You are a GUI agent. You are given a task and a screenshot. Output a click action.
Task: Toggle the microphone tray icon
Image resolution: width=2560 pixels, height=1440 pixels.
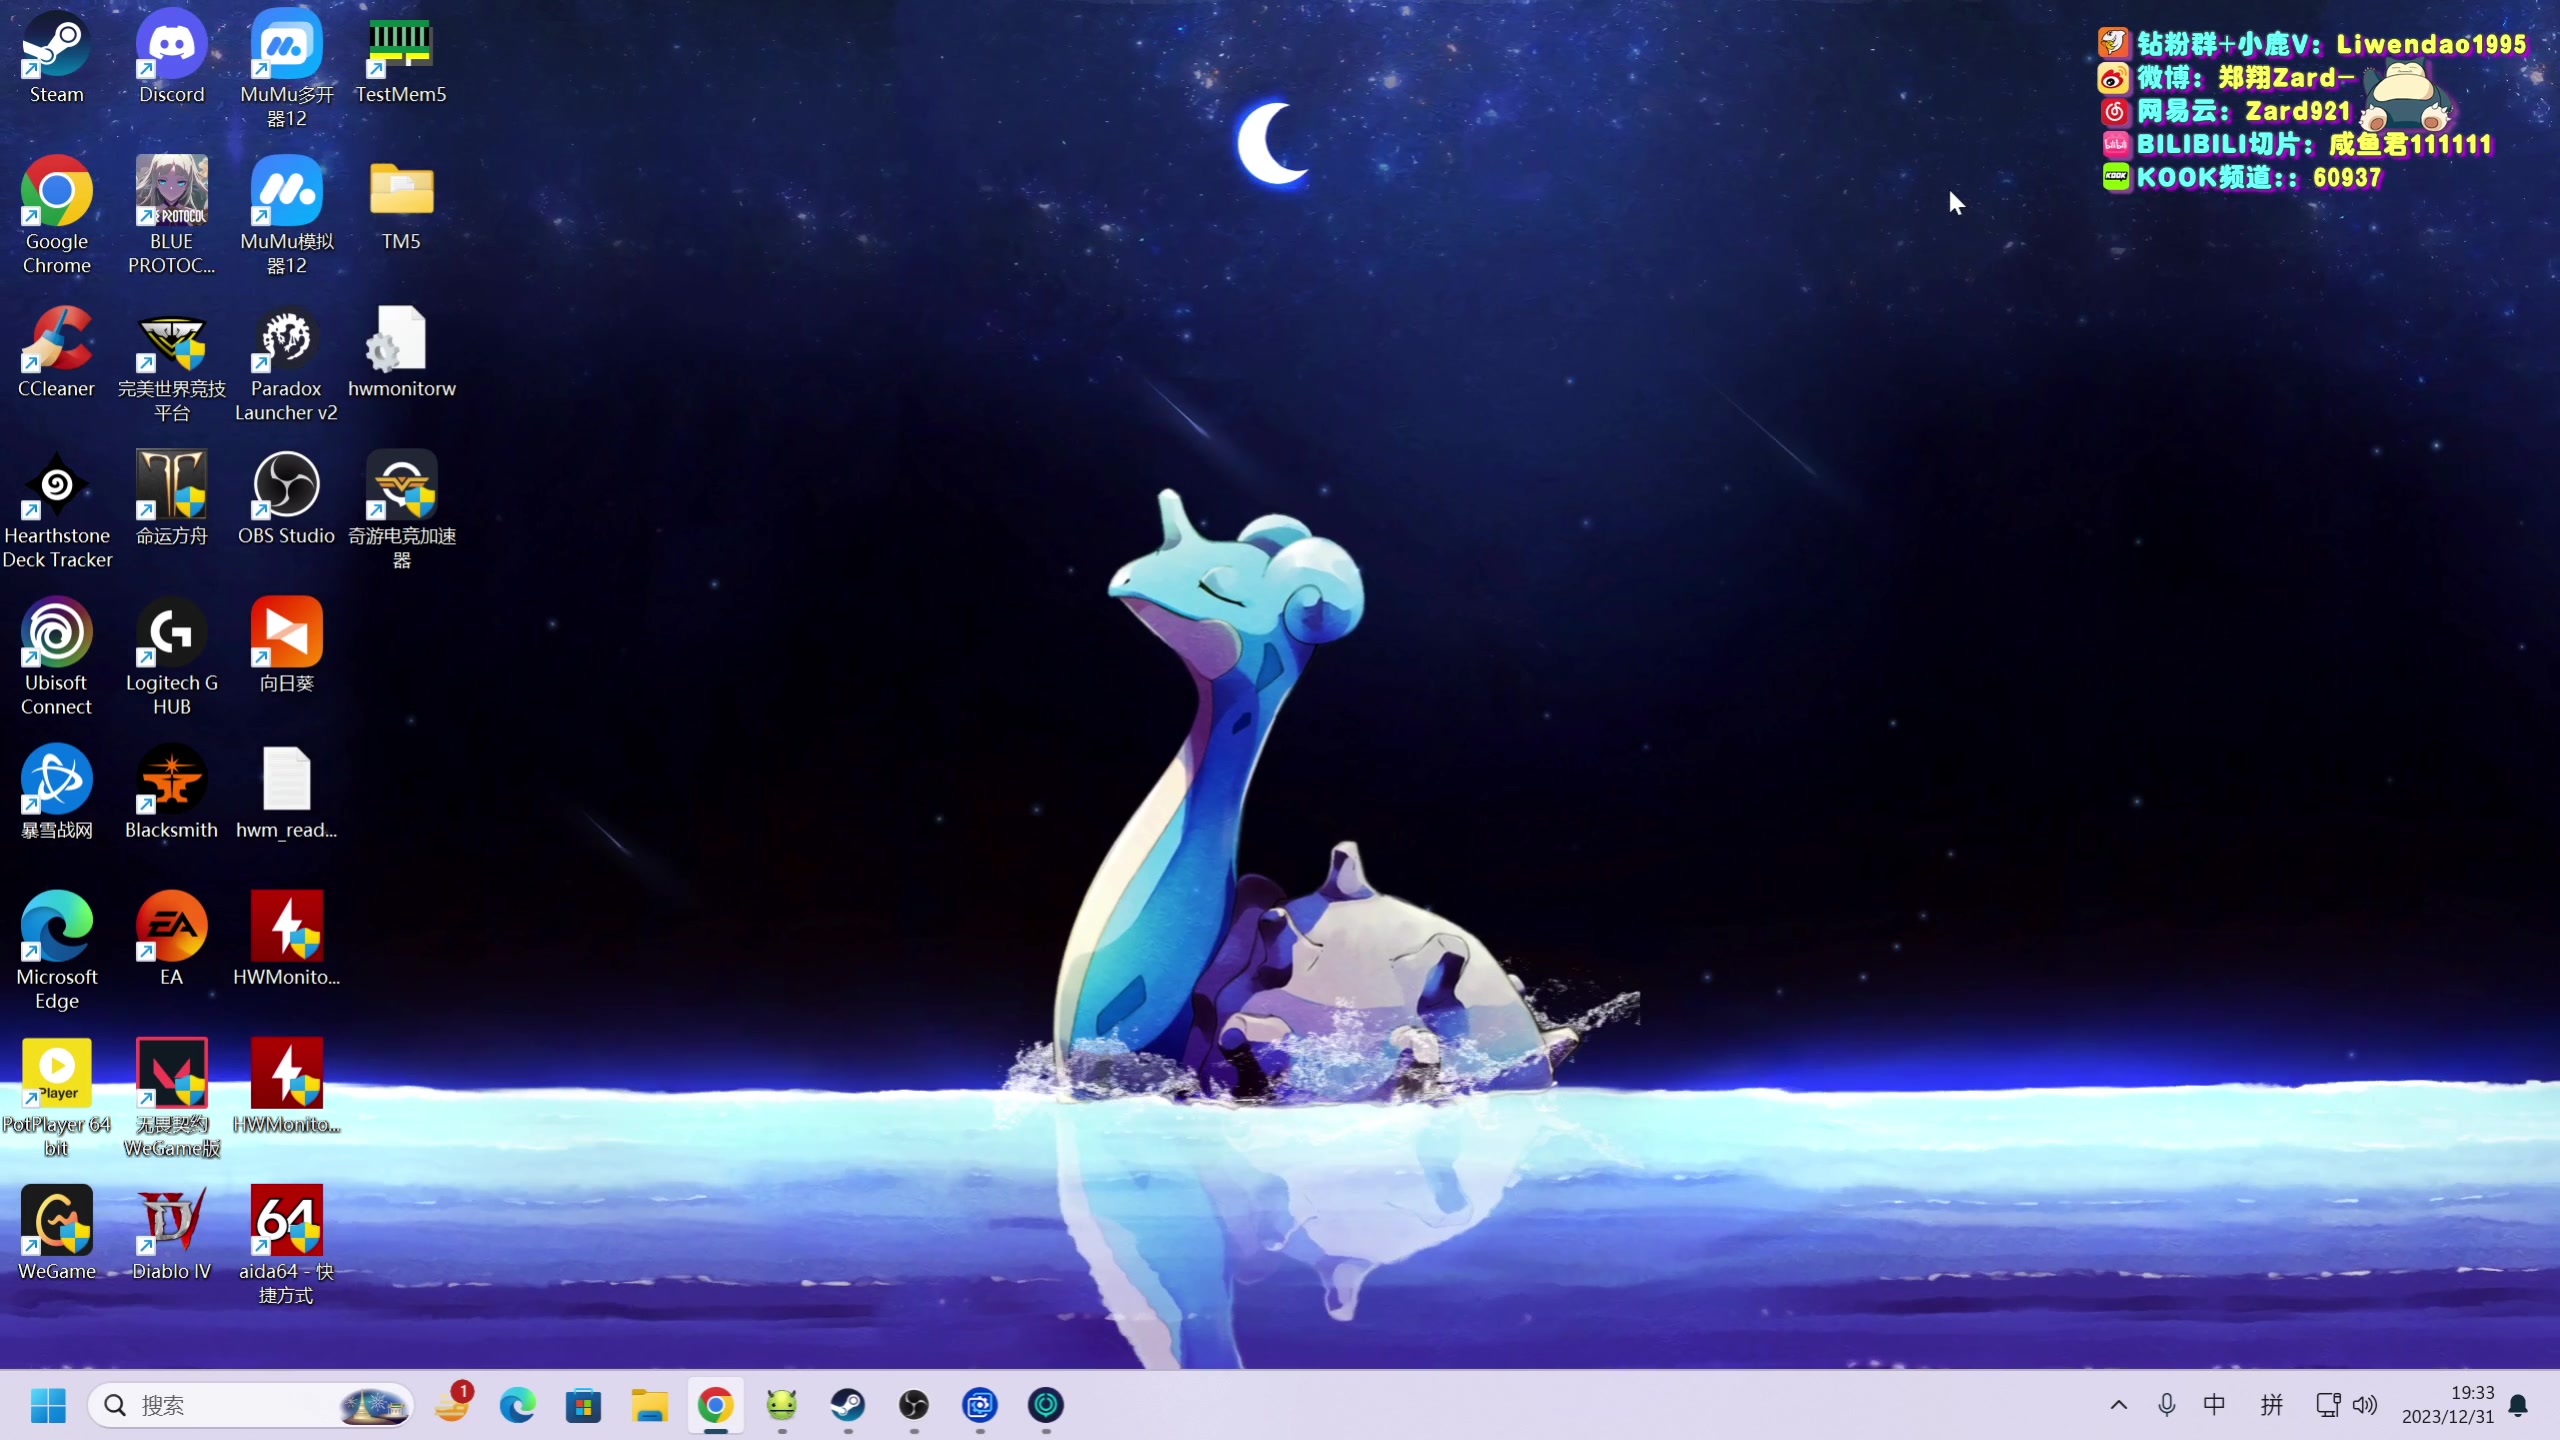click(2166, 1405)
